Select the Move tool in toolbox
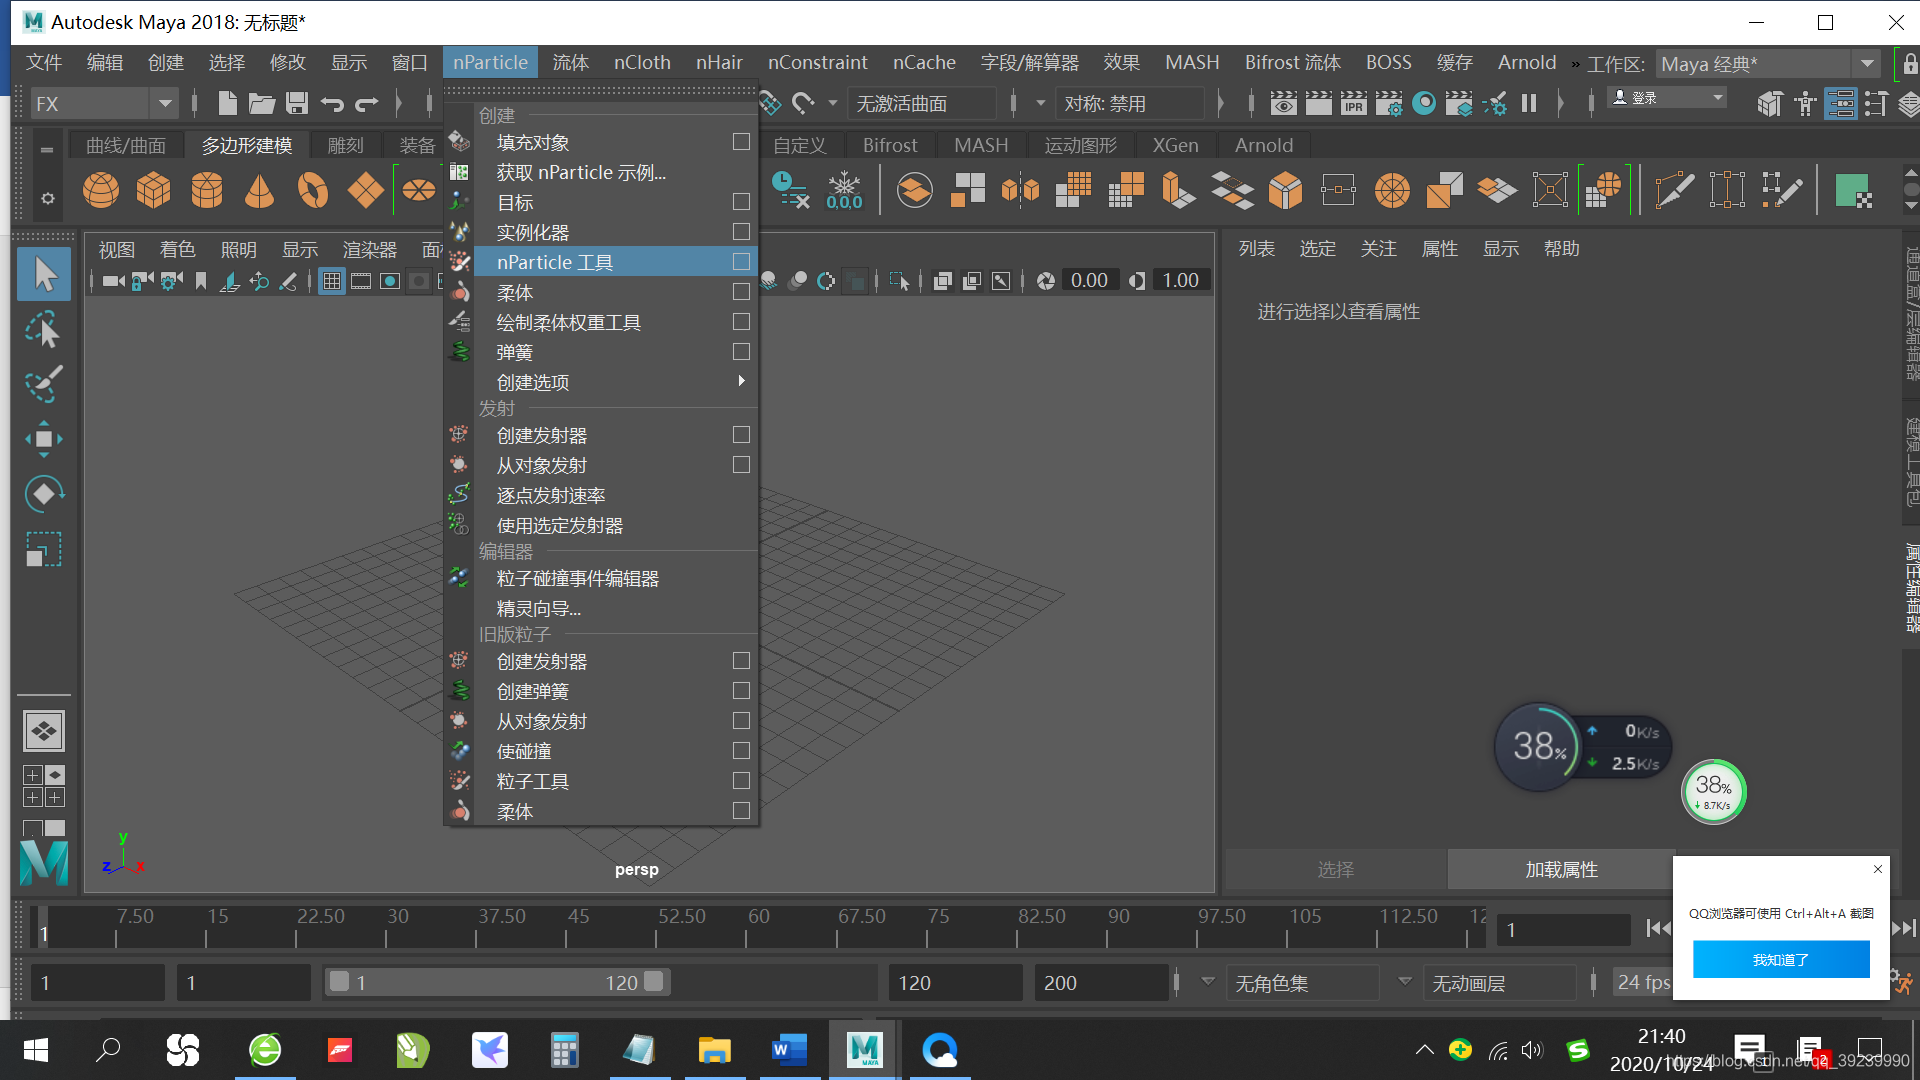1920x1080 pixels. tap(43, 439)
